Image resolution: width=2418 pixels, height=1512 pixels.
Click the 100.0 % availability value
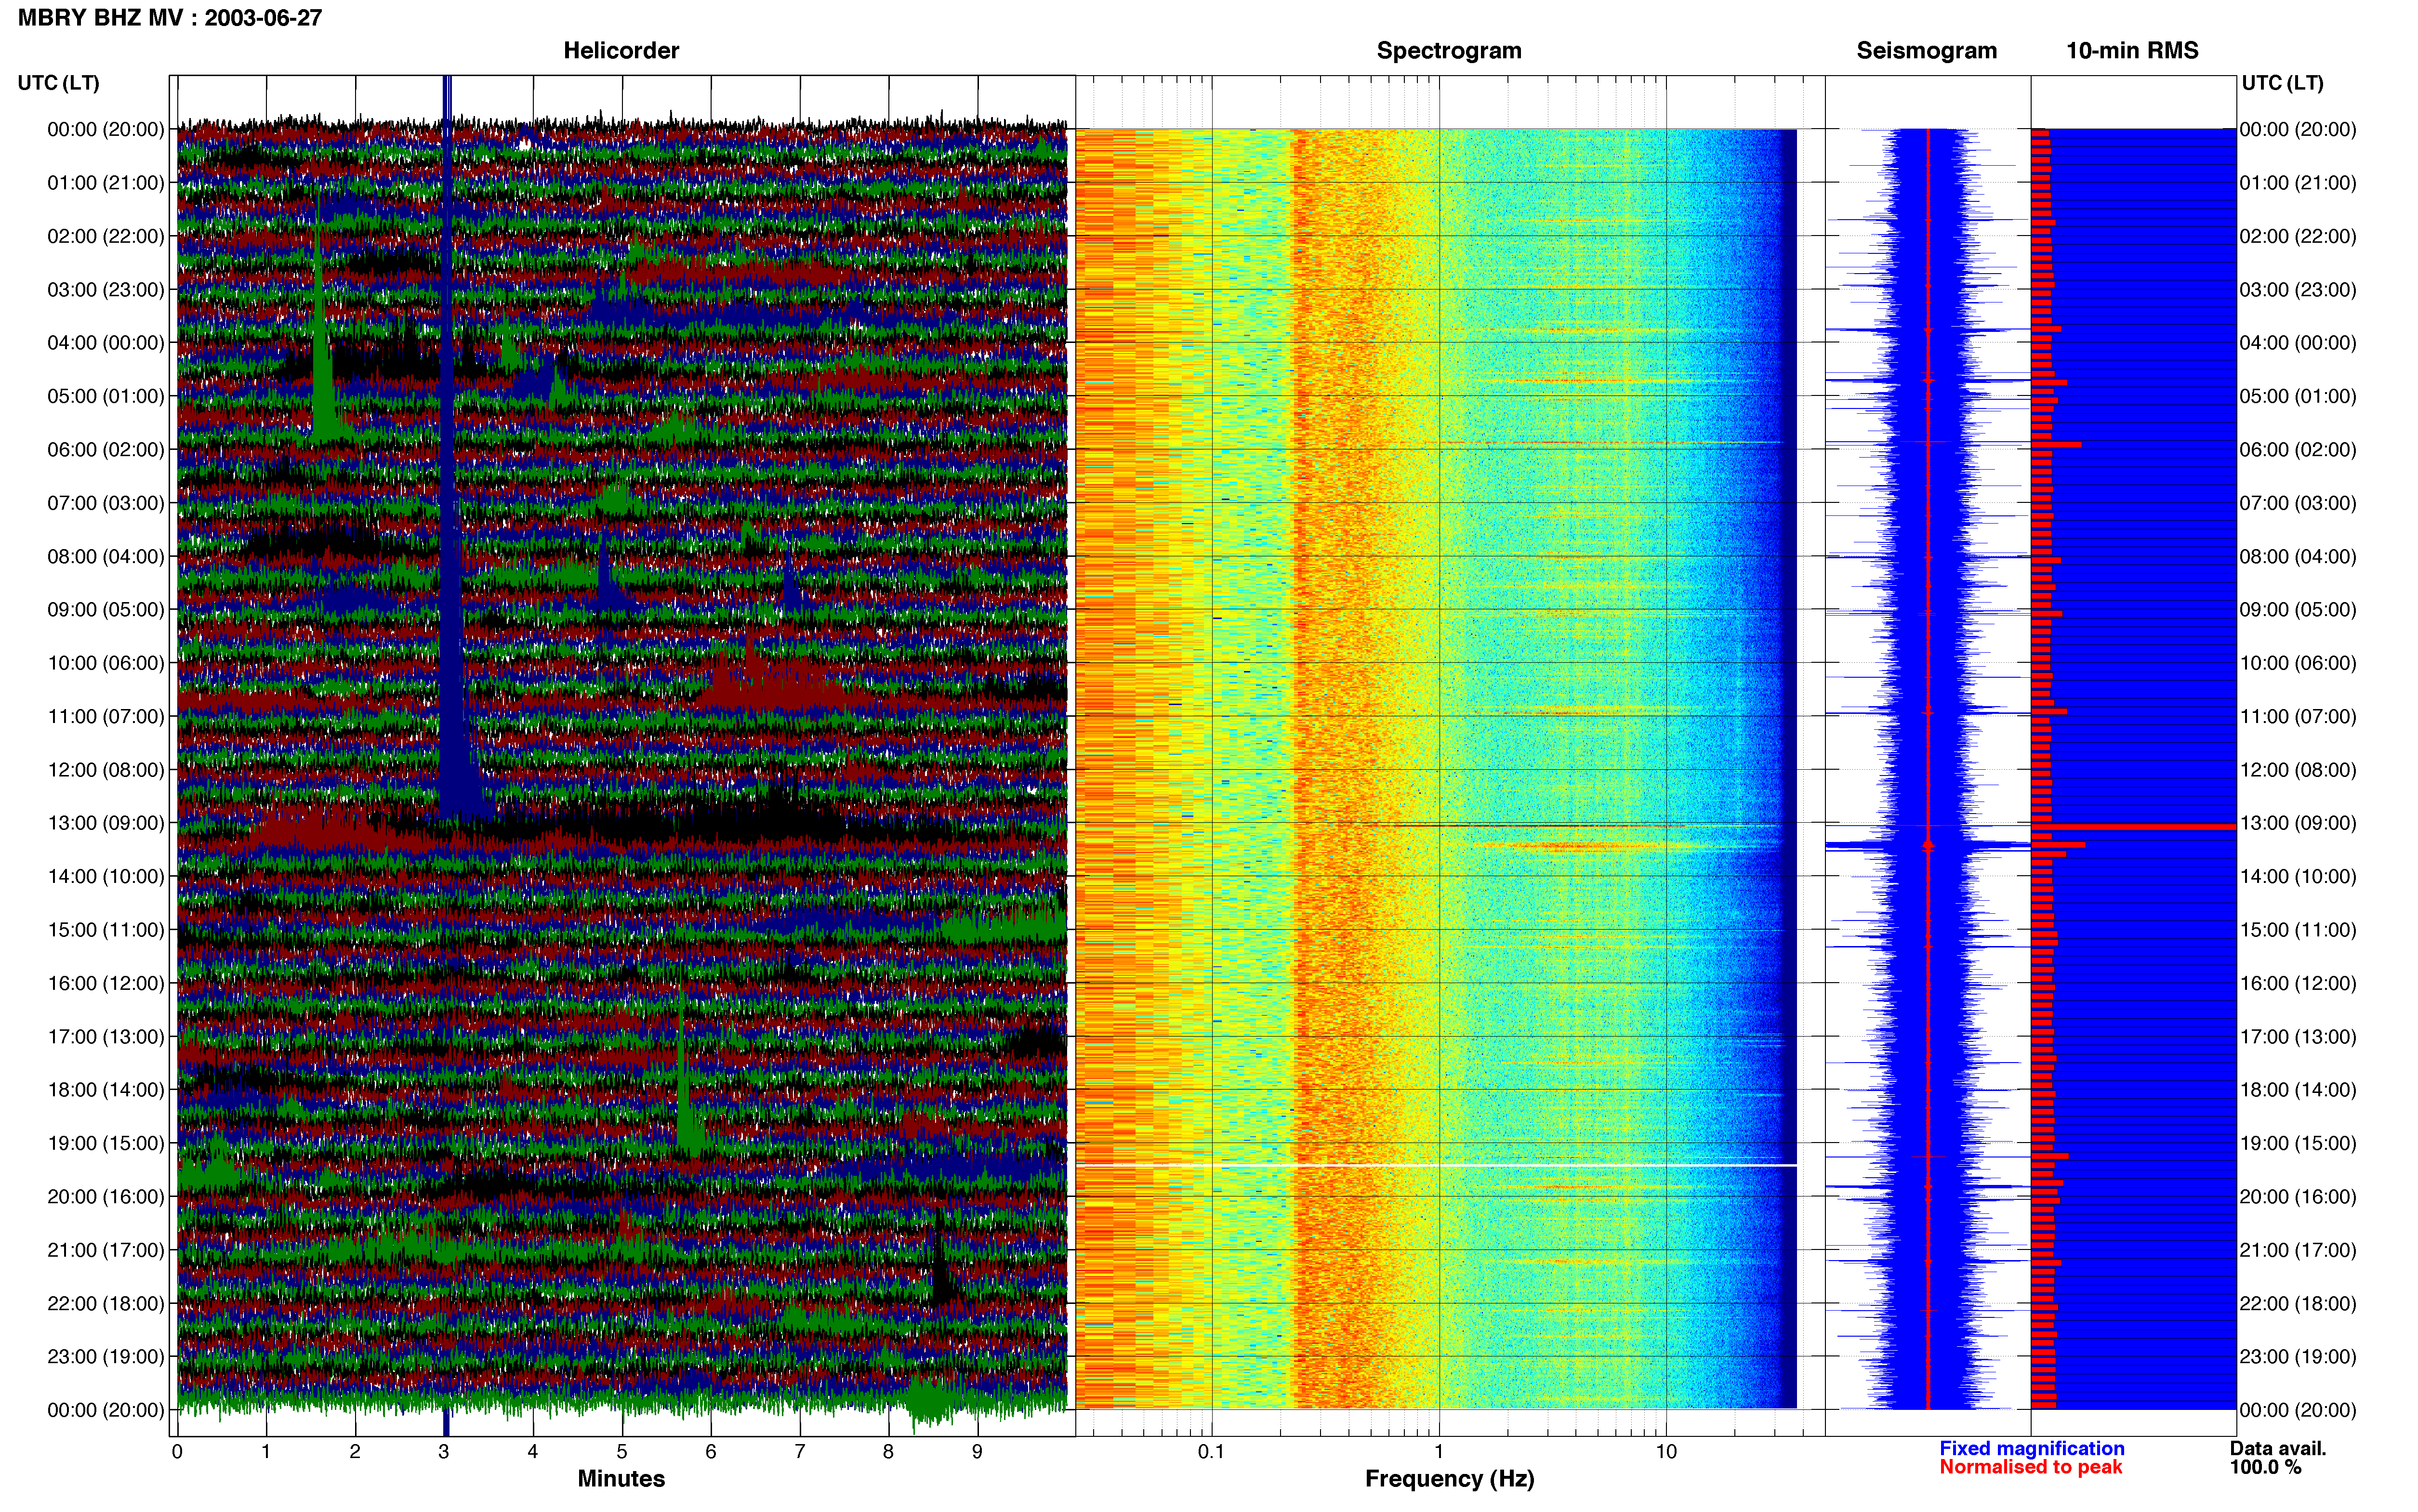(2265, 1467)
